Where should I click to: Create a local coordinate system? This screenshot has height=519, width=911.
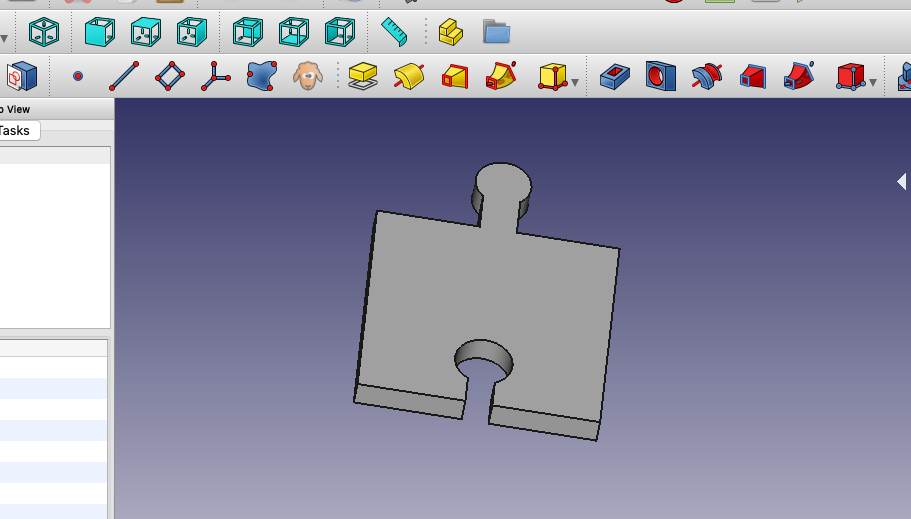pos(215,76)
